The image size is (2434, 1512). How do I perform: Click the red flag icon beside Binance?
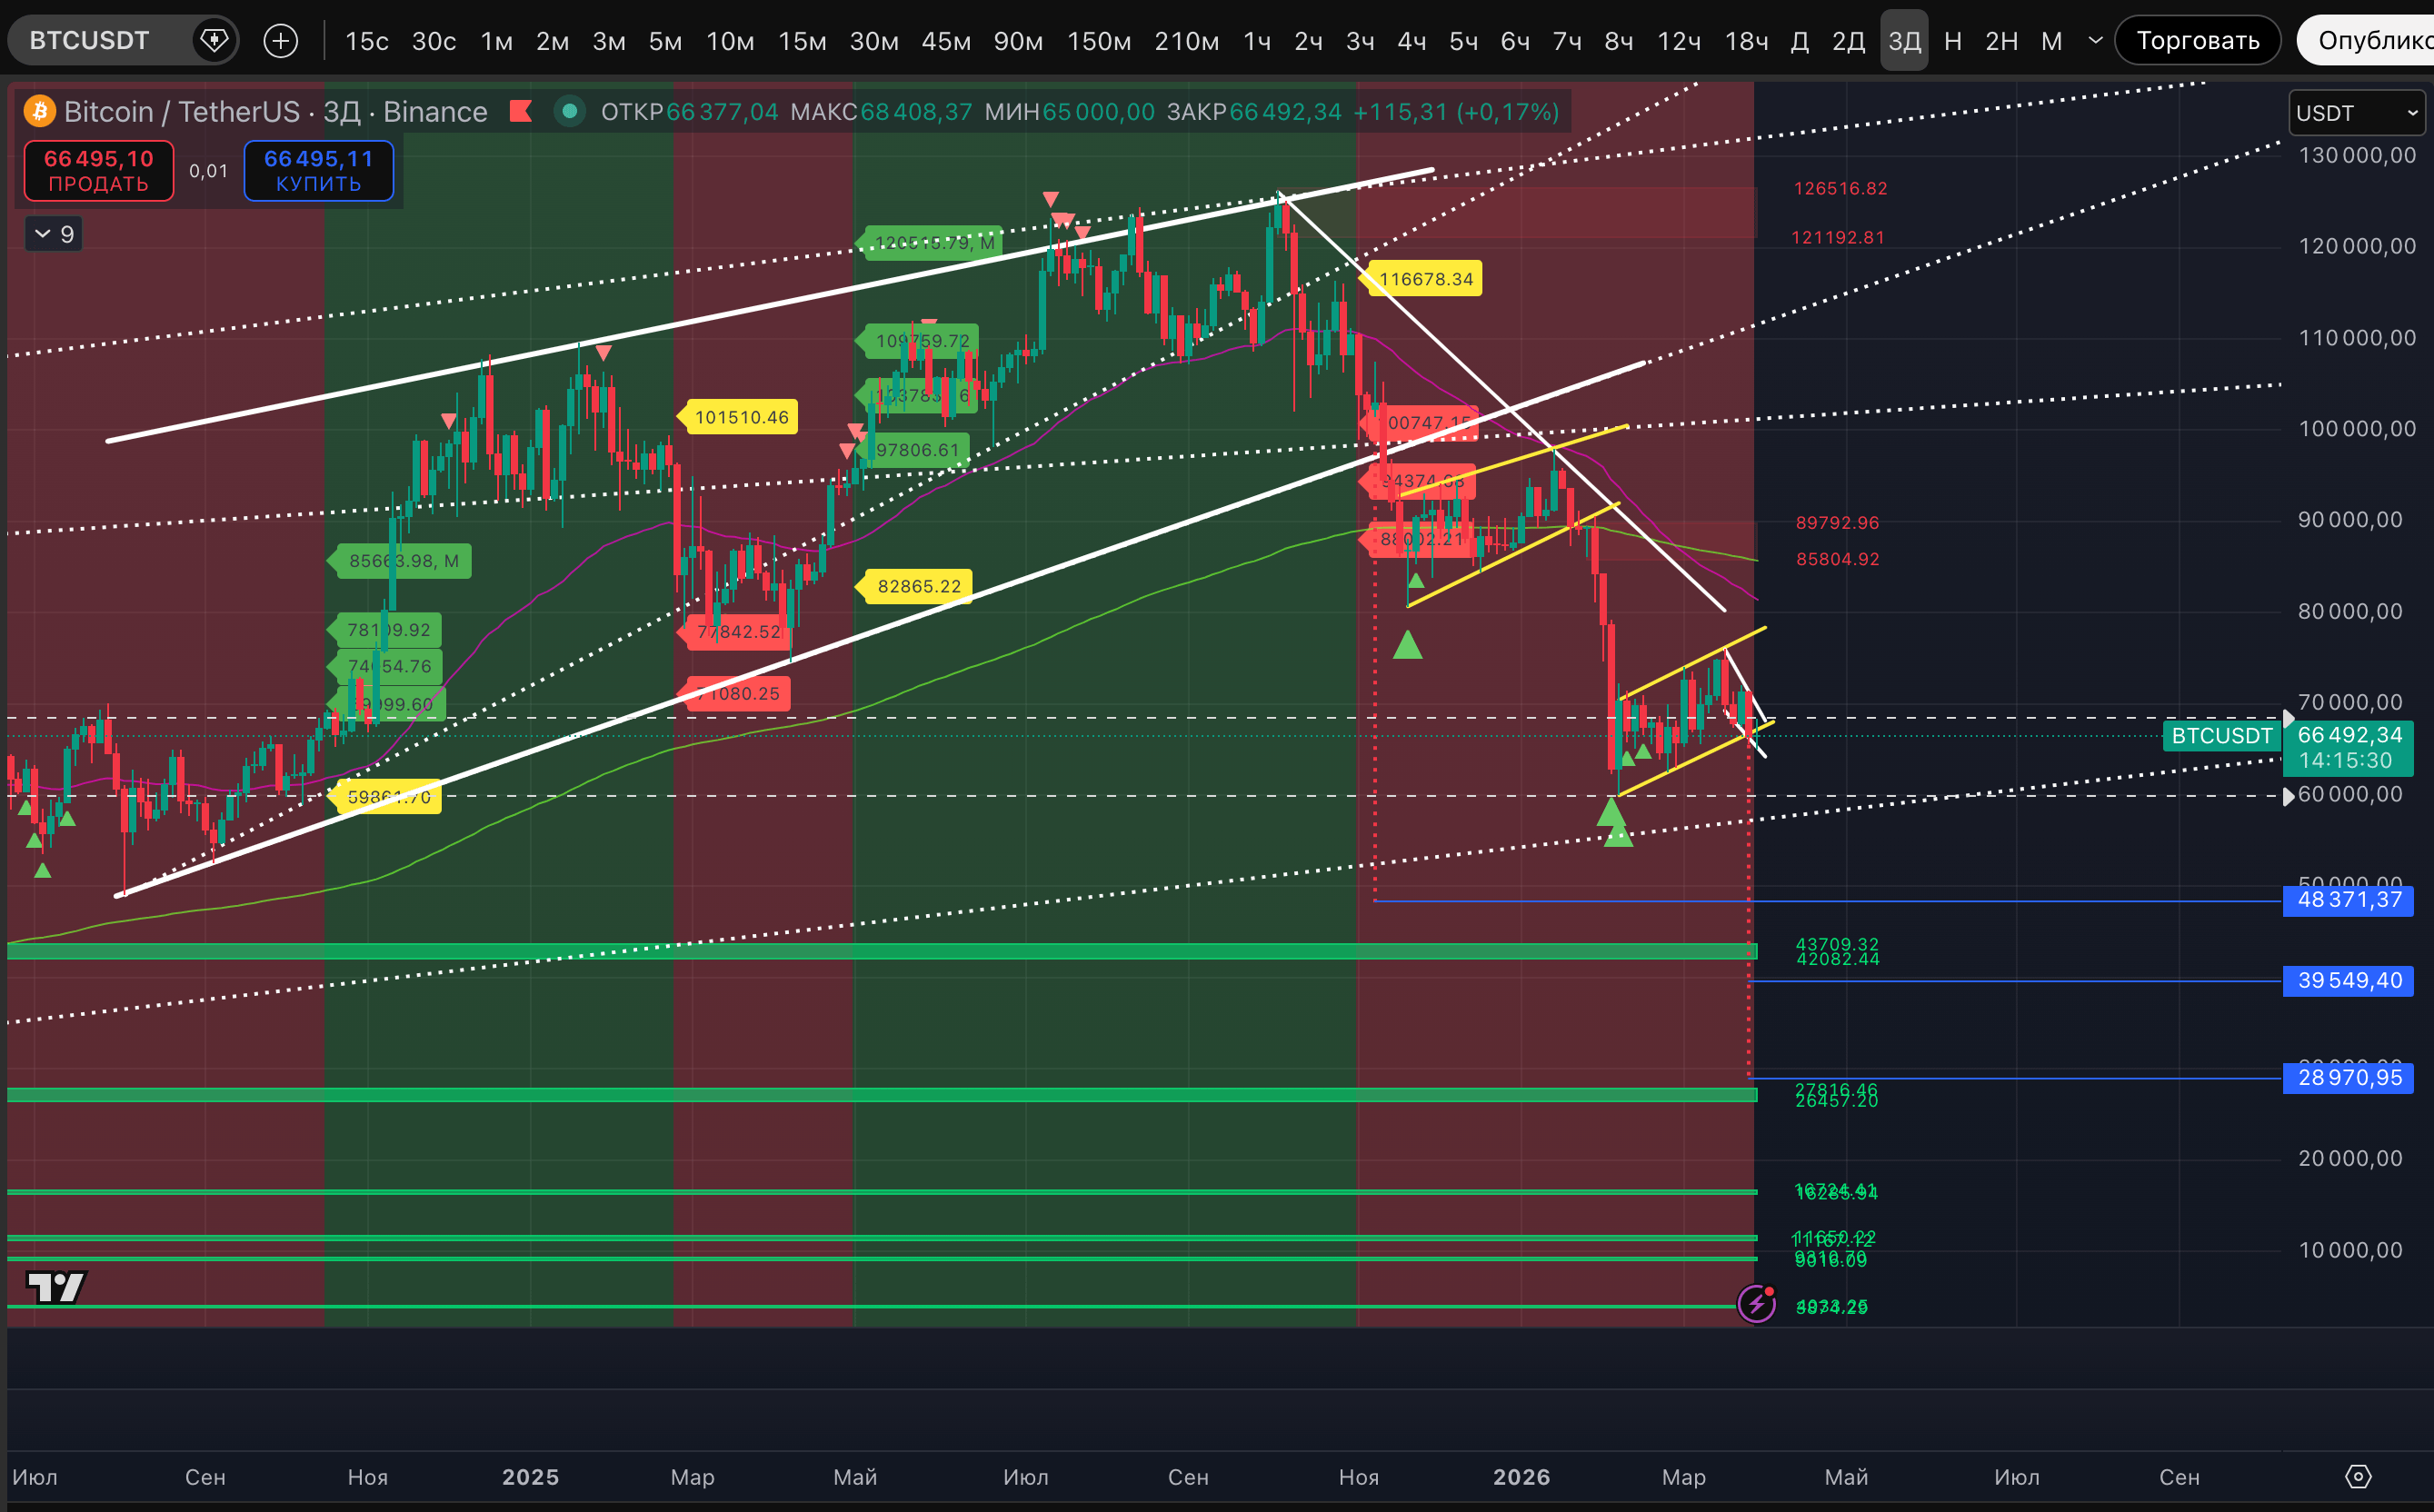pyautogui.click(x=520, y=111)
